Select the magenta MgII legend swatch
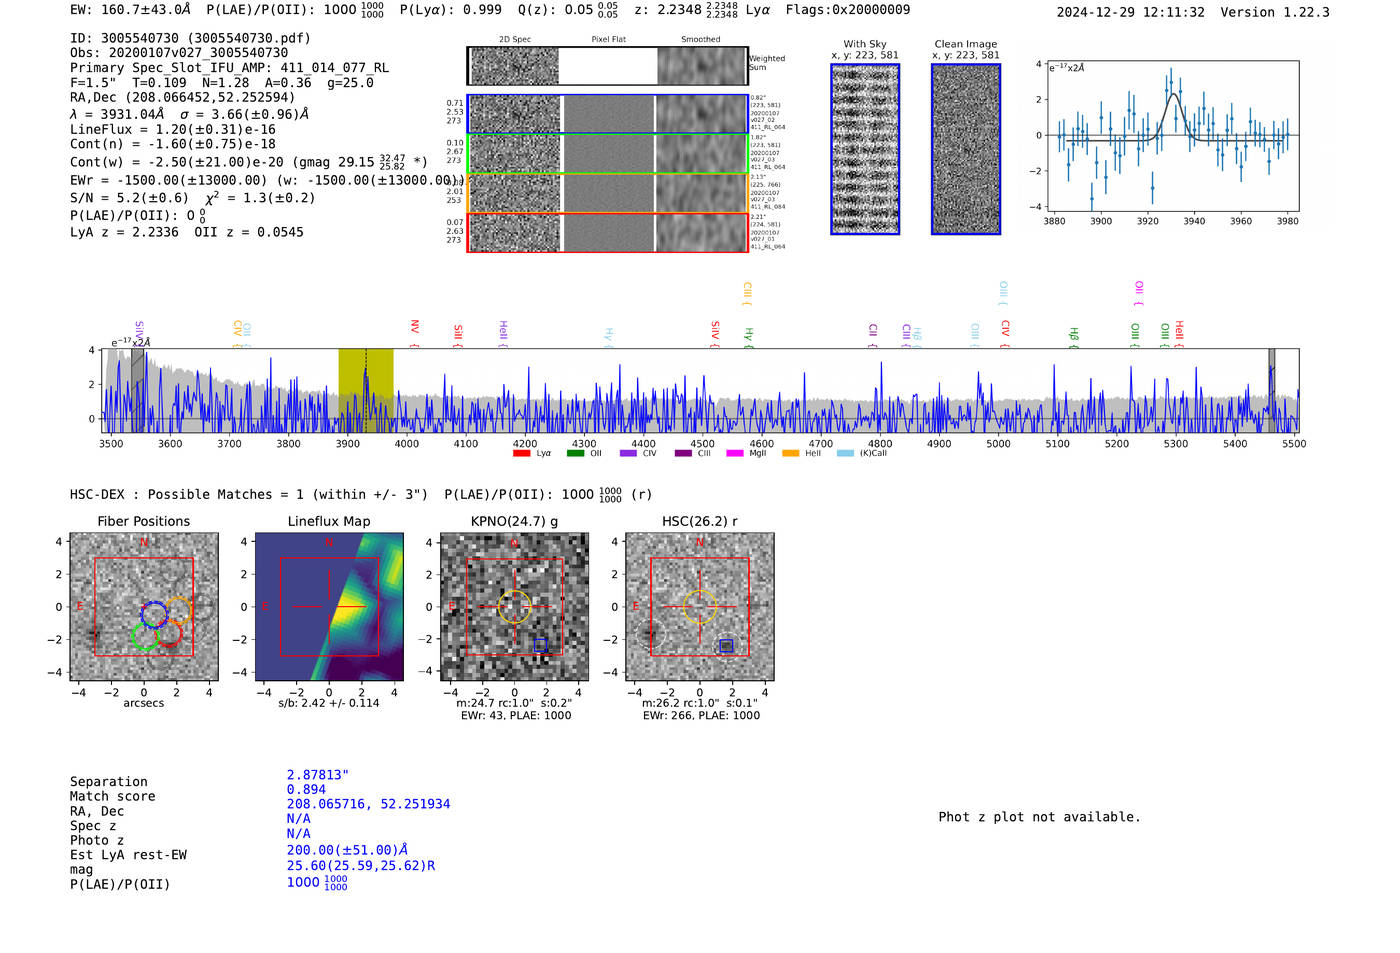Viewport: 1400px width, 953px height. point(734,454)
